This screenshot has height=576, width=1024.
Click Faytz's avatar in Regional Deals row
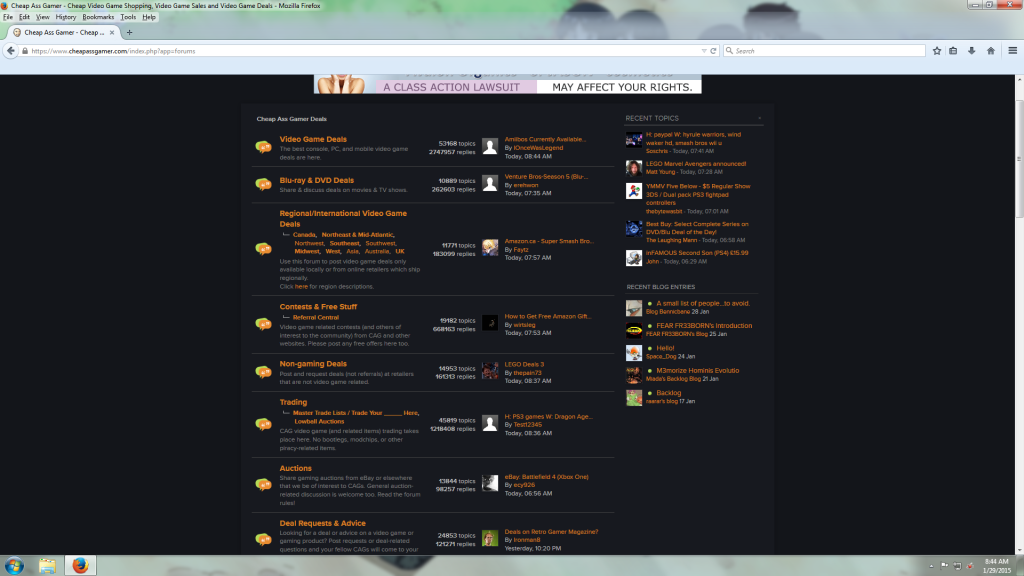[x=490, y=248]
